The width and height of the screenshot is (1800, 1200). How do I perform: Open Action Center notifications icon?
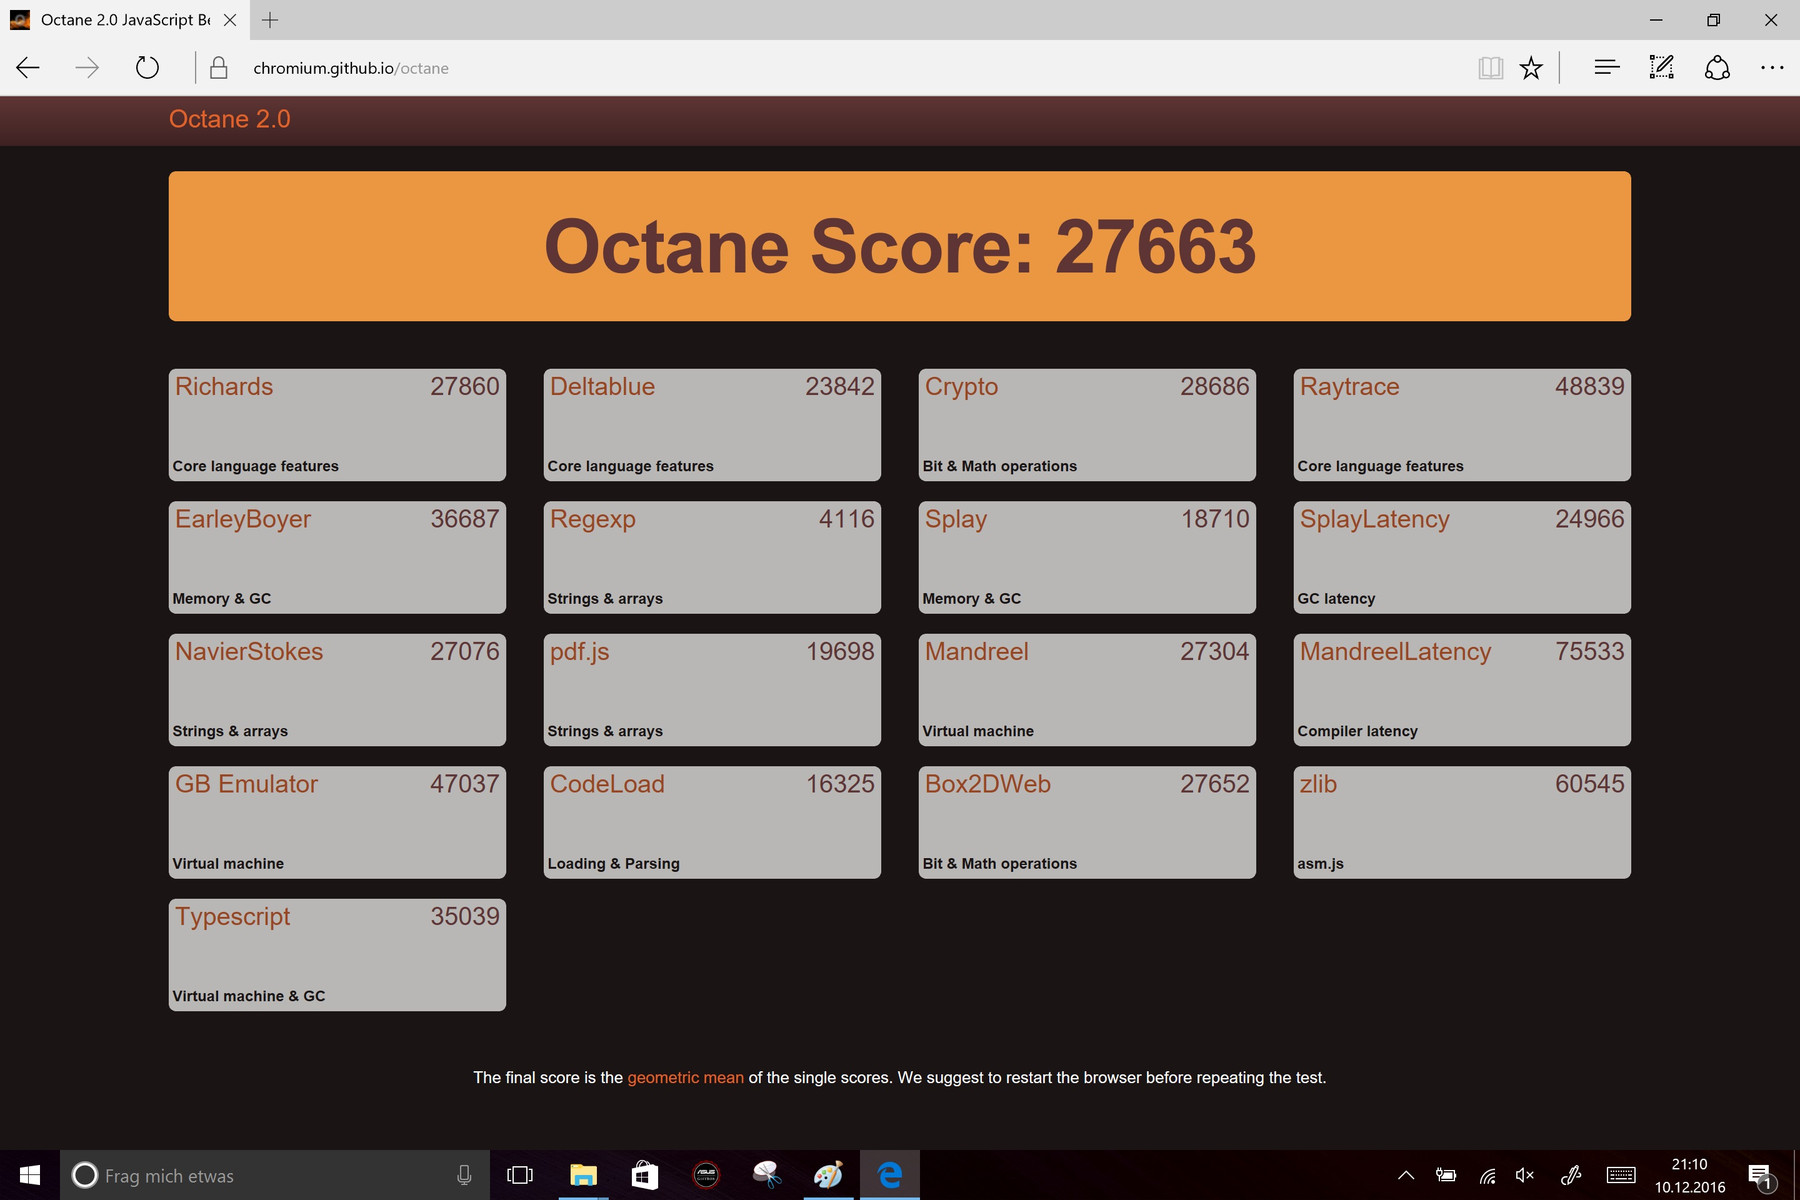[1761, 1176]
